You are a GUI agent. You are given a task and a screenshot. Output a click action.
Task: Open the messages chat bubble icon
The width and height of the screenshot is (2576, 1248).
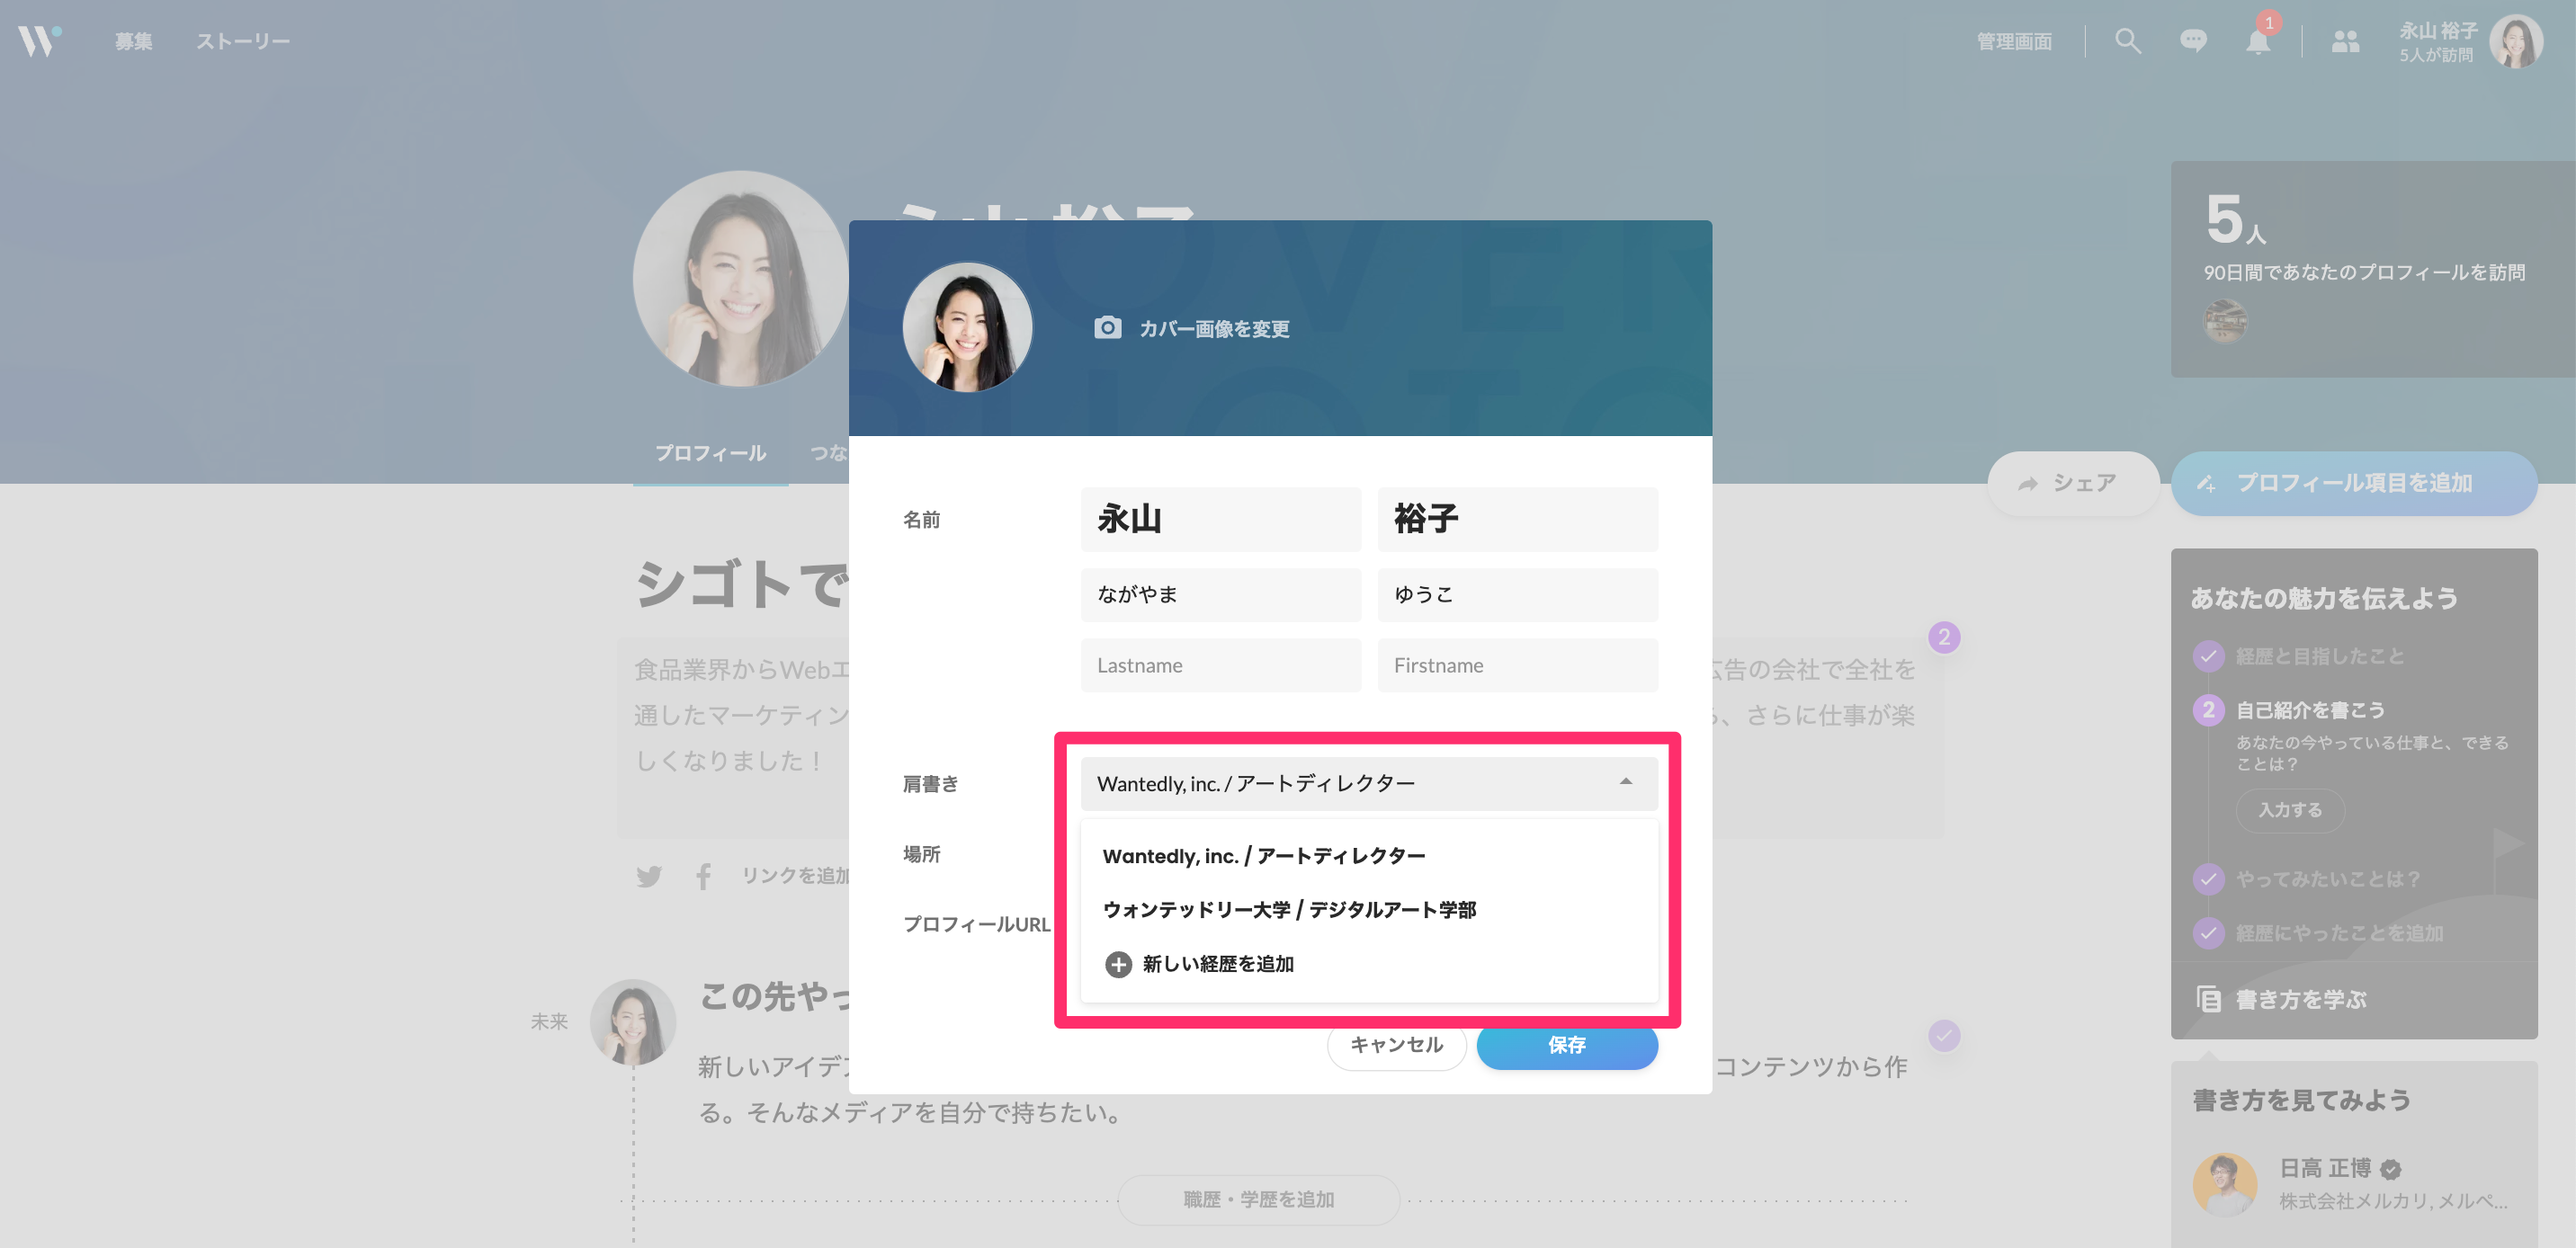coord(2193,41)
